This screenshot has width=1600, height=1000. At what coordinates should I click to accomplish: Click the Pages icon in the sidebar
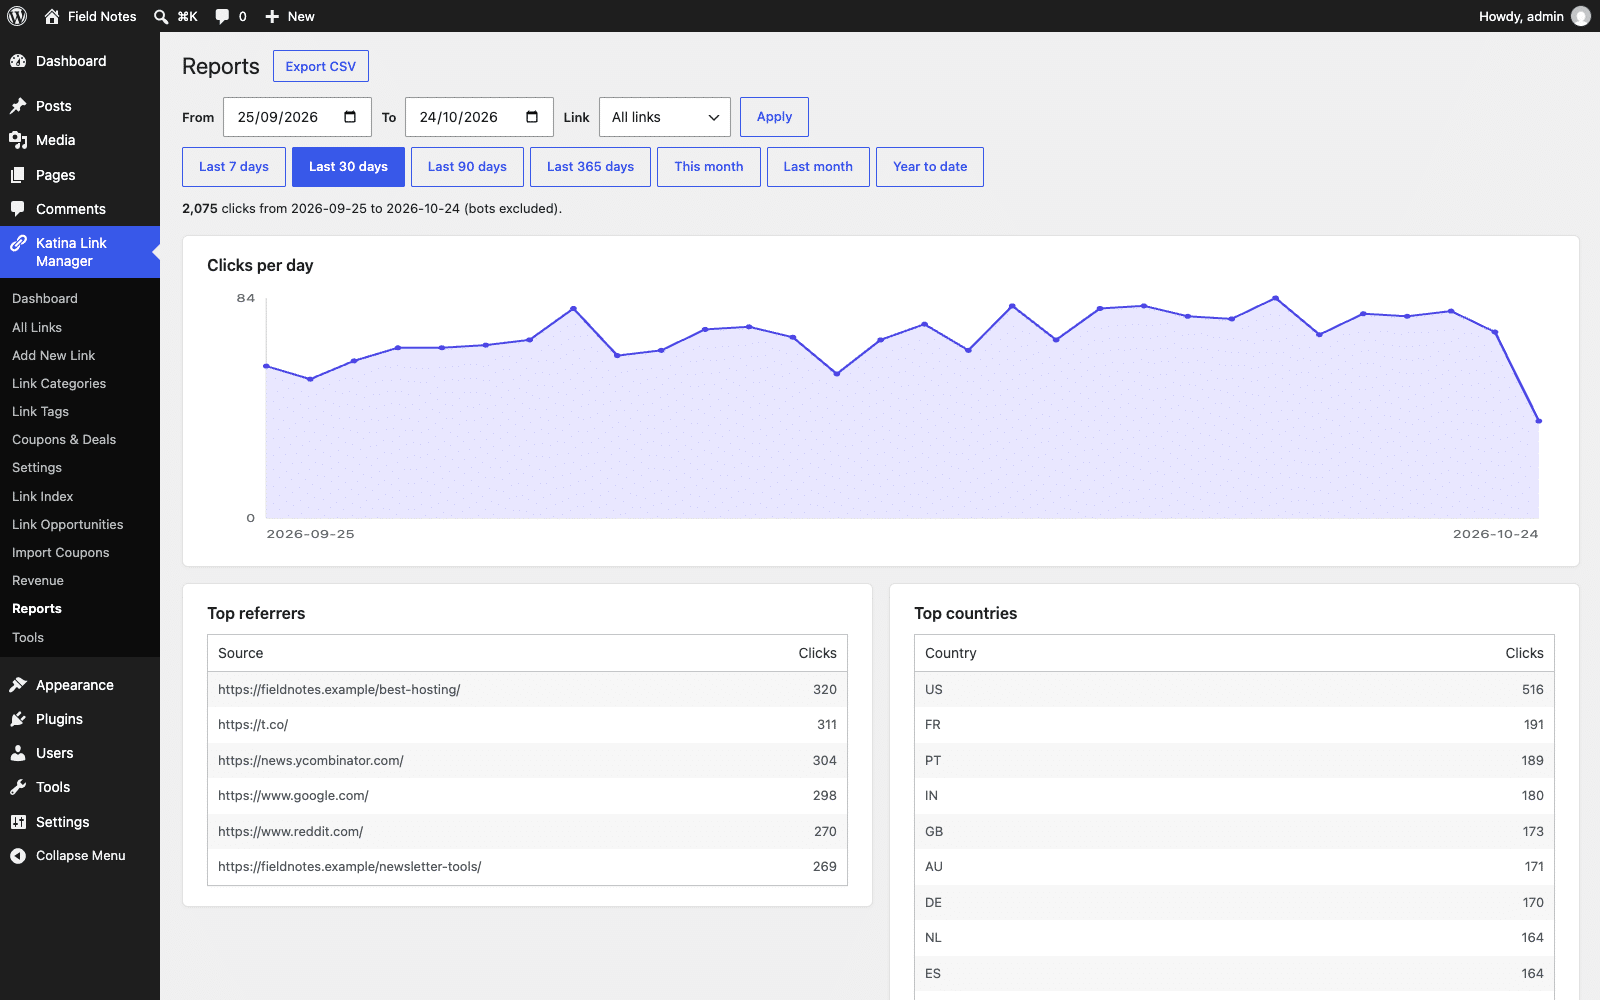[18, 175]
